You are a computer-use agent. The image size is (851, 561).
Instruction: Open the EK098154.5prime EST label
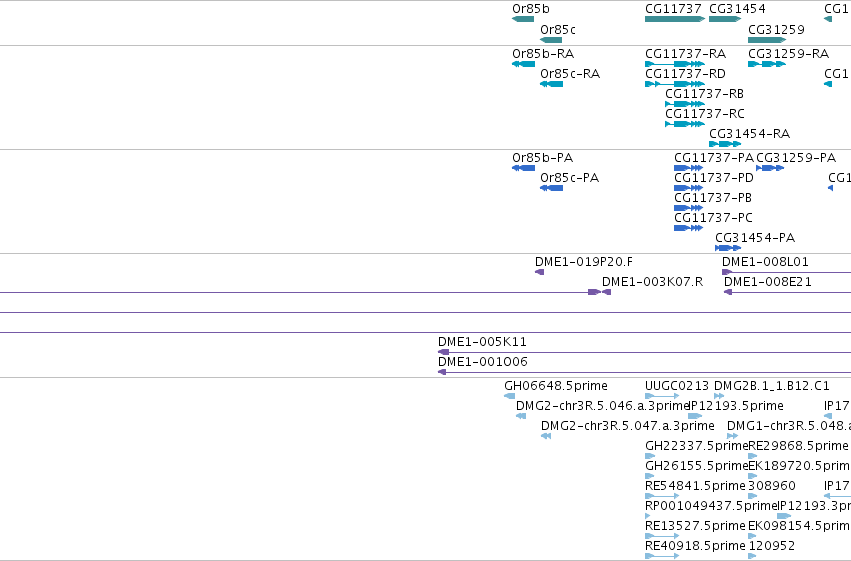pyautogui.click(x=799, y=526)
